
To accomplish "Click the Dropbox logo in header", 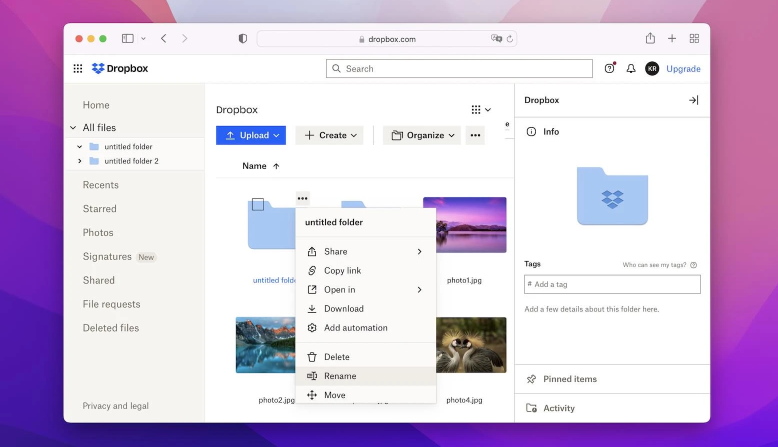I will click(120, 68).
